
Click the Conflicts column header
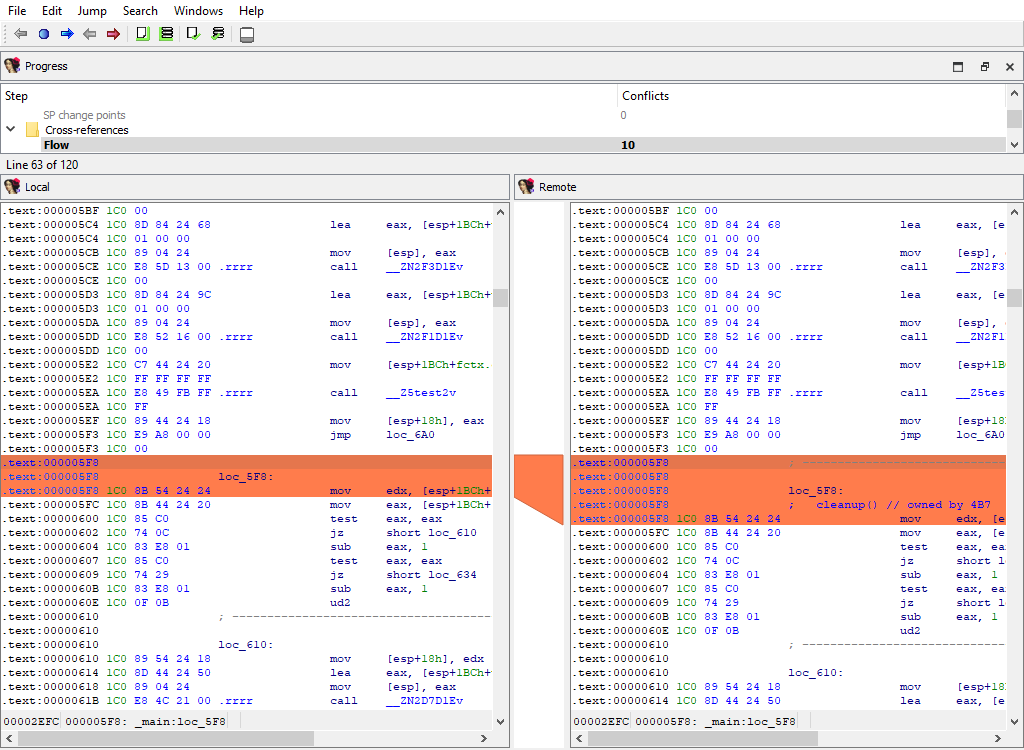tap(645, 96)
